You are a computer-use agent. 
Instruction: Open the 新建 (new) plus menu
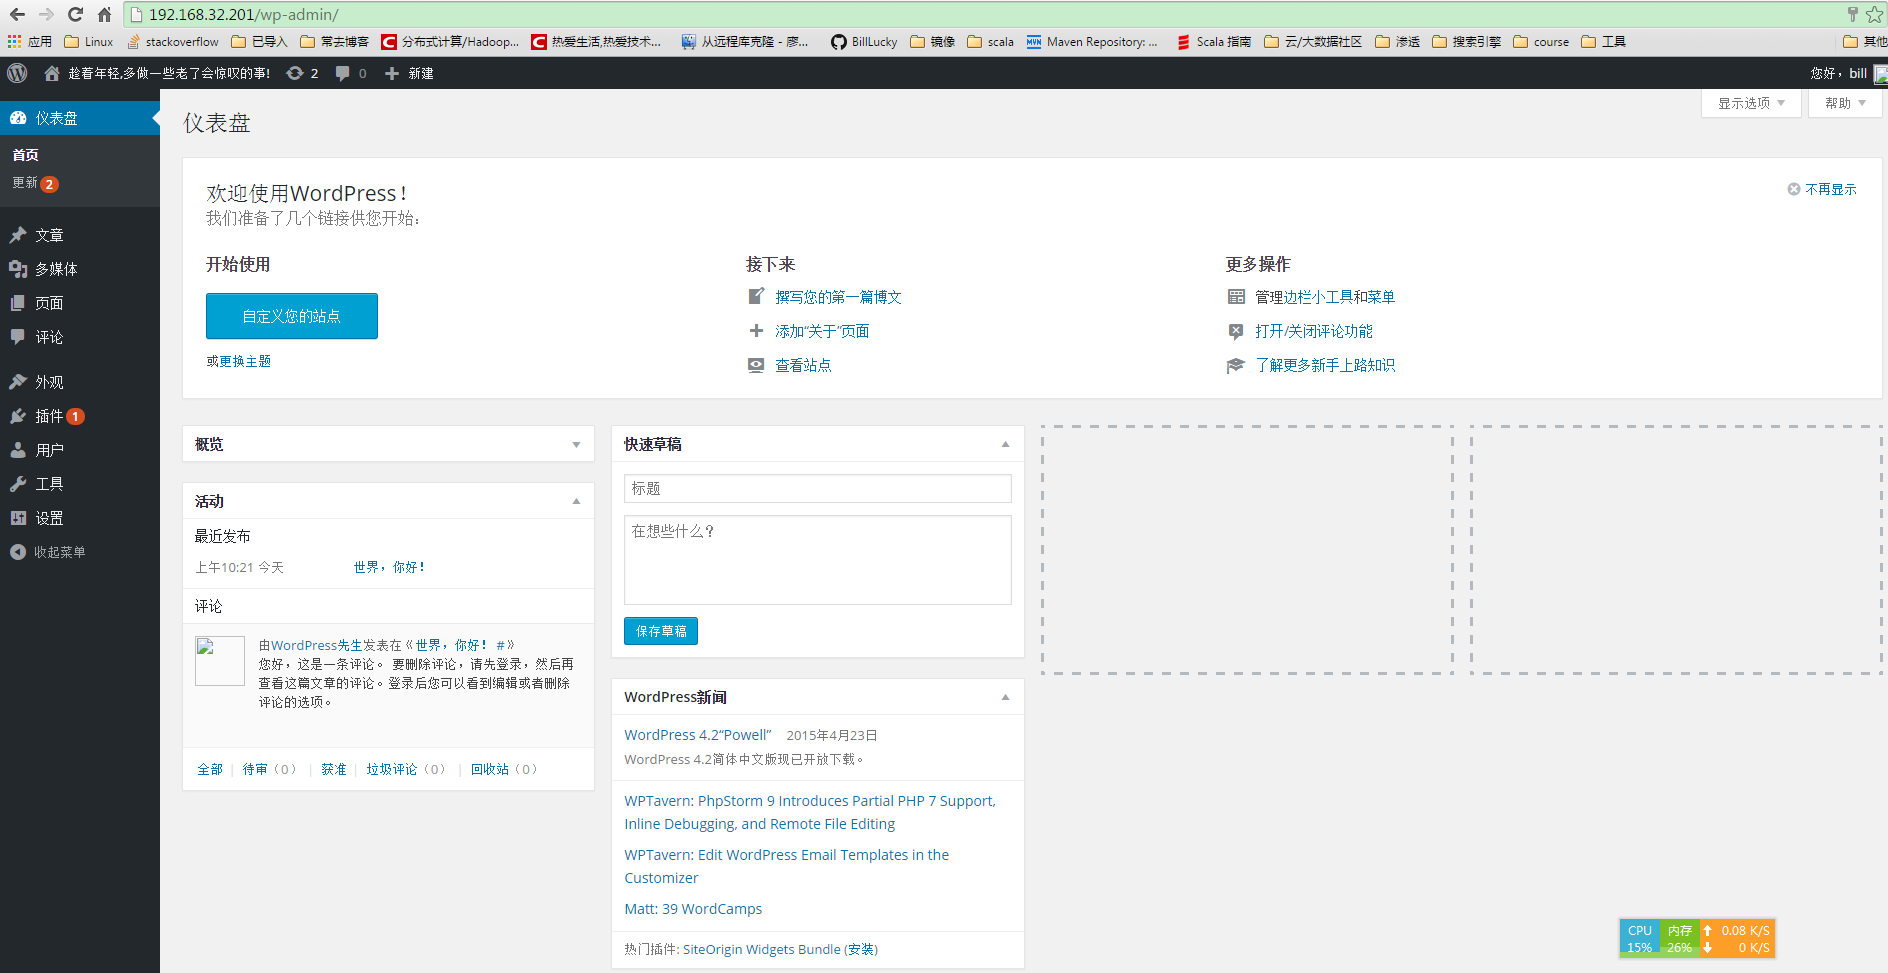tap(409, 73)
